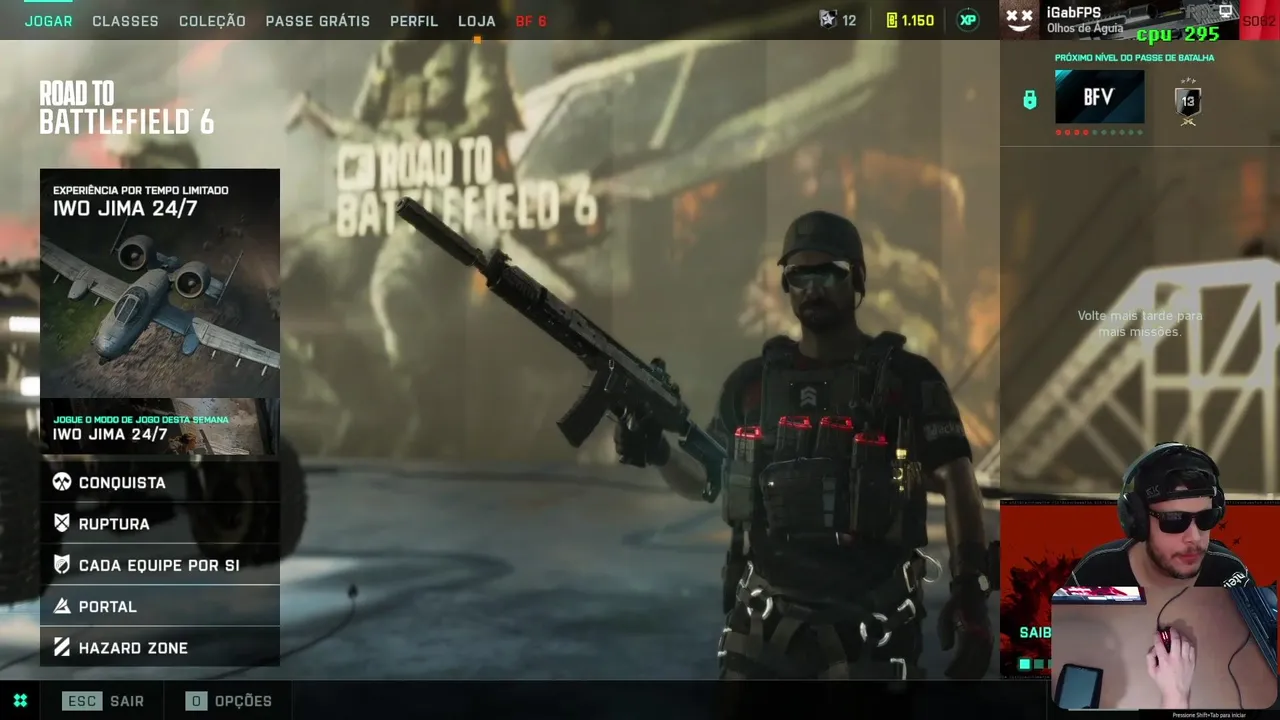Open HAZARD ZONE mode label
1280x720 pixels.
coord(133,648)
